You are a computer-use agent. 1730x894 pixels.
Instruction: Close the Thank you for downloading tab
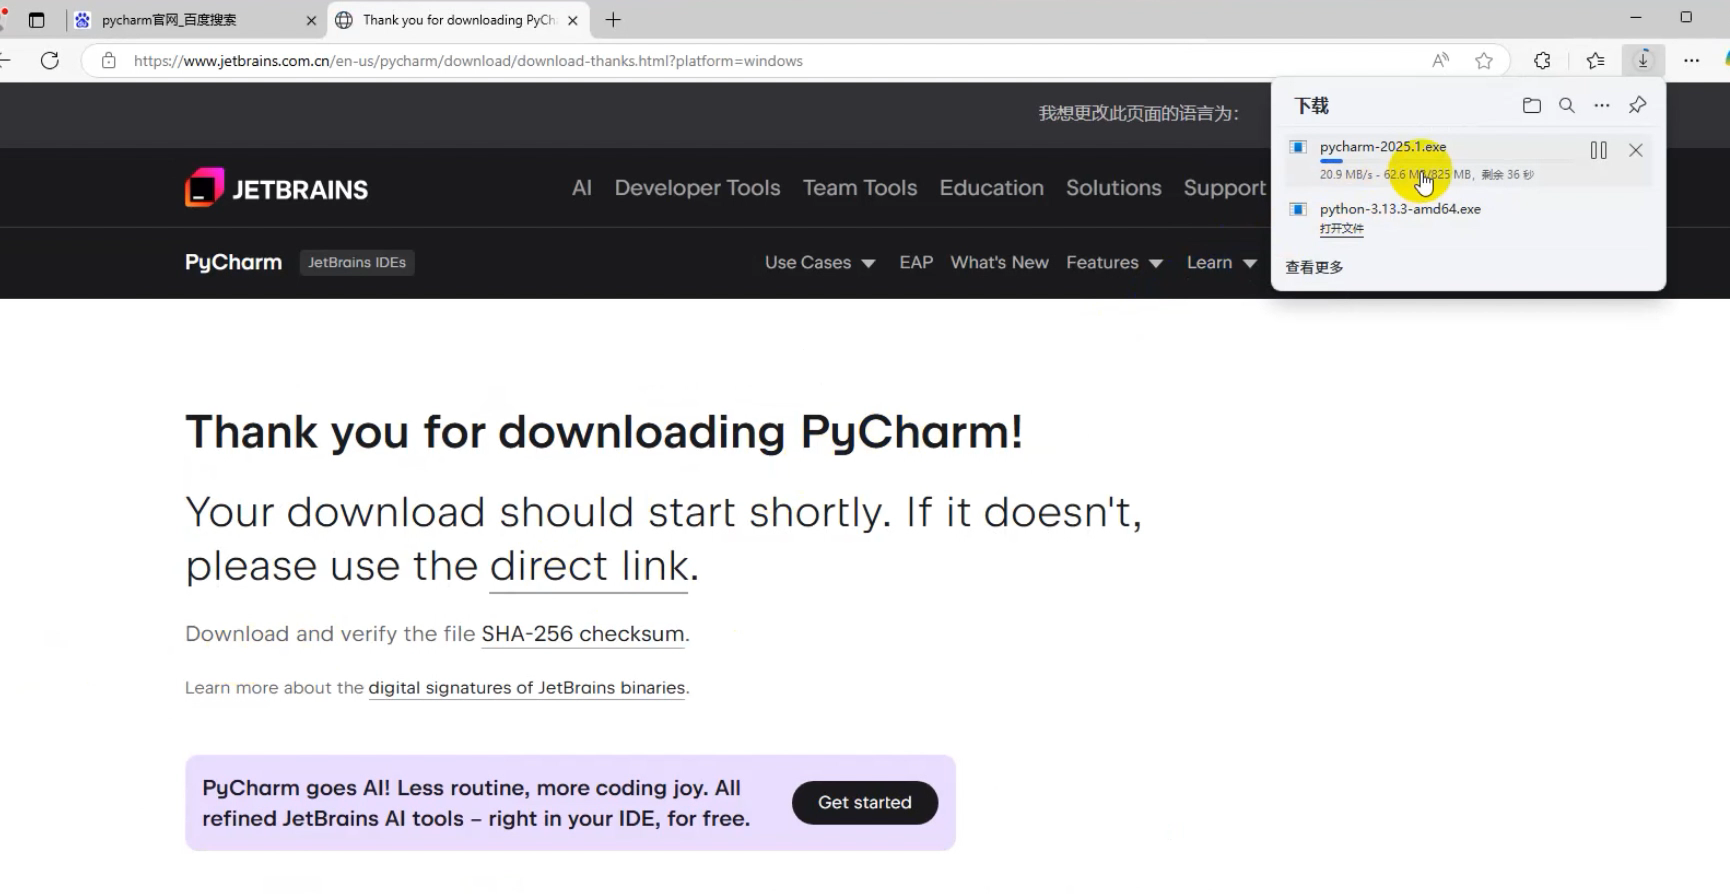pyautogui.click(x=573, y=20)
